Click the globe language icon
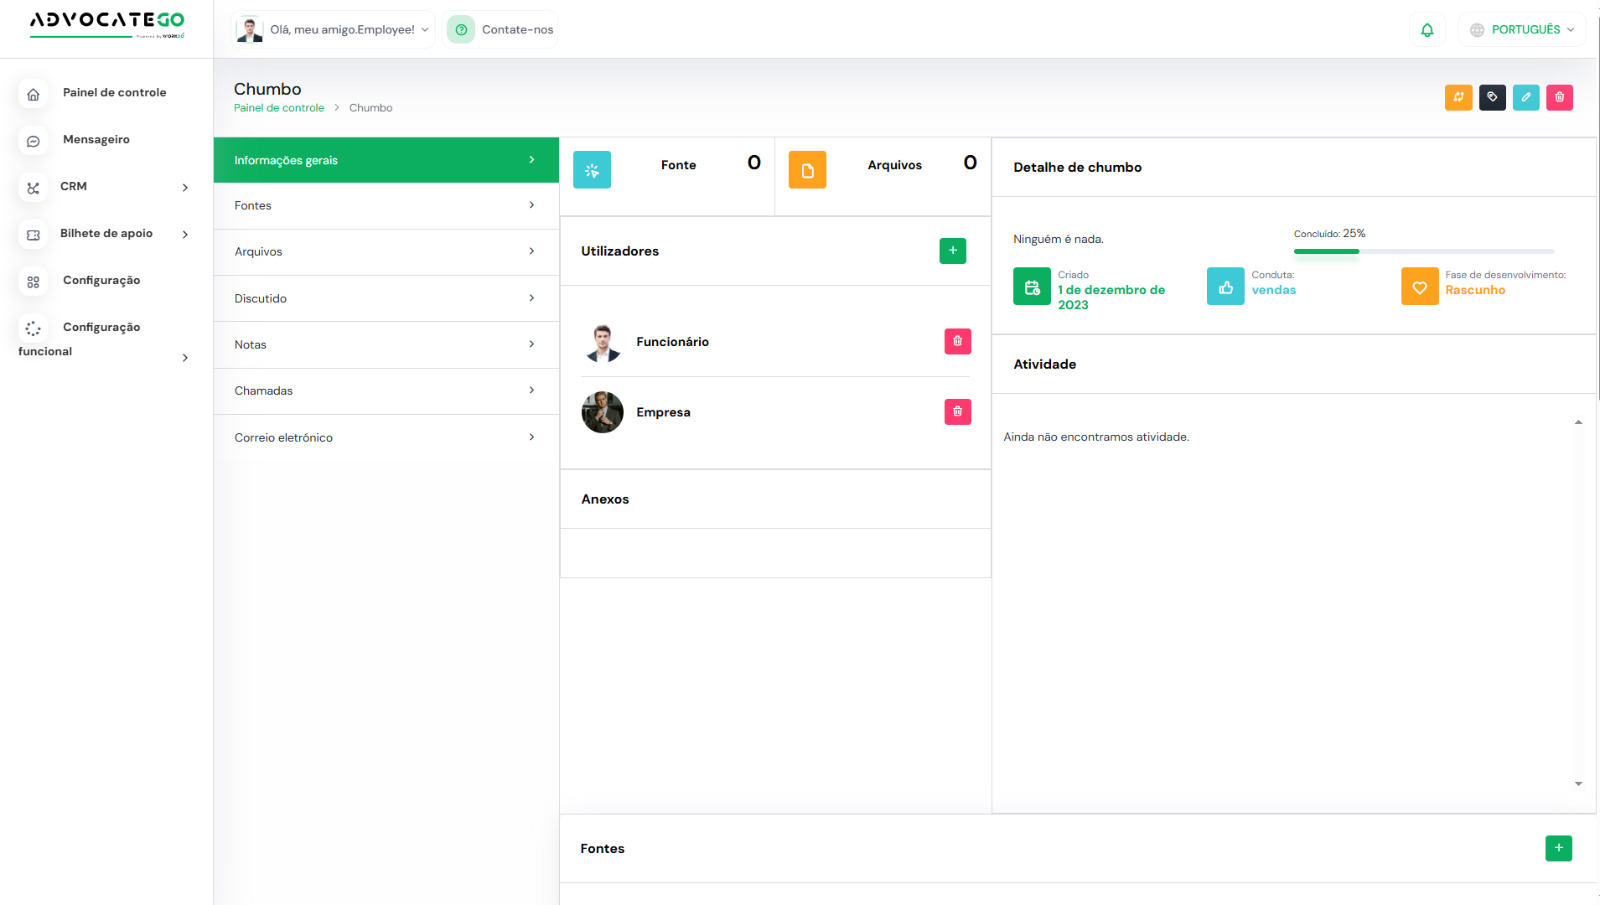The width and height of the screenshot is (1600, 905). [x=1477, y=30]
